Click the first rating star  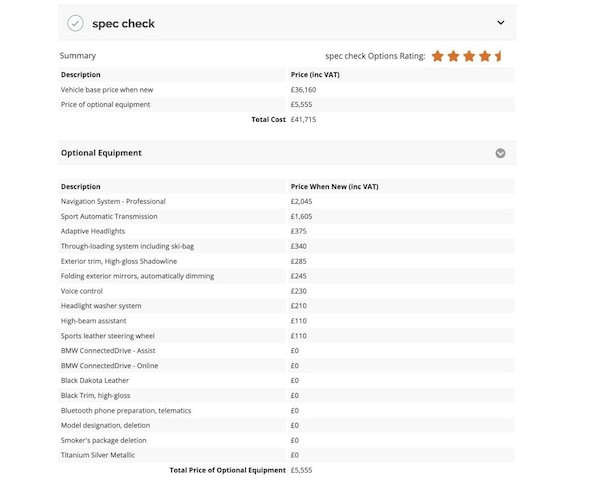click(438, 56)
